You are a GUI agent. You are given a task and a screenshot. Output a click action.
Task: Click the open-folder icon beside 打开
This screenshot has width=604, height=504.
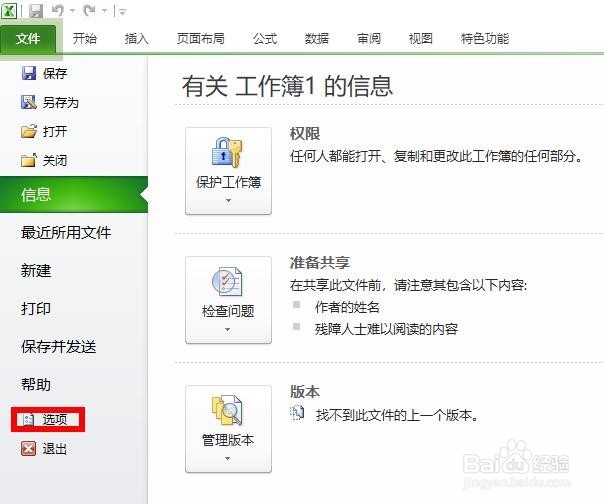[29, 131]
